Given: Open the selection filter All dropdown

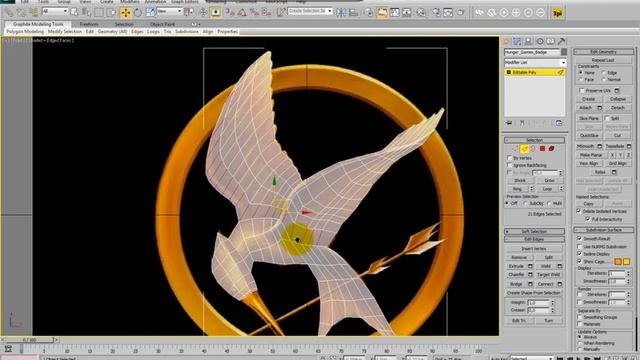Looking at the screenshot, I should (55, 11).
